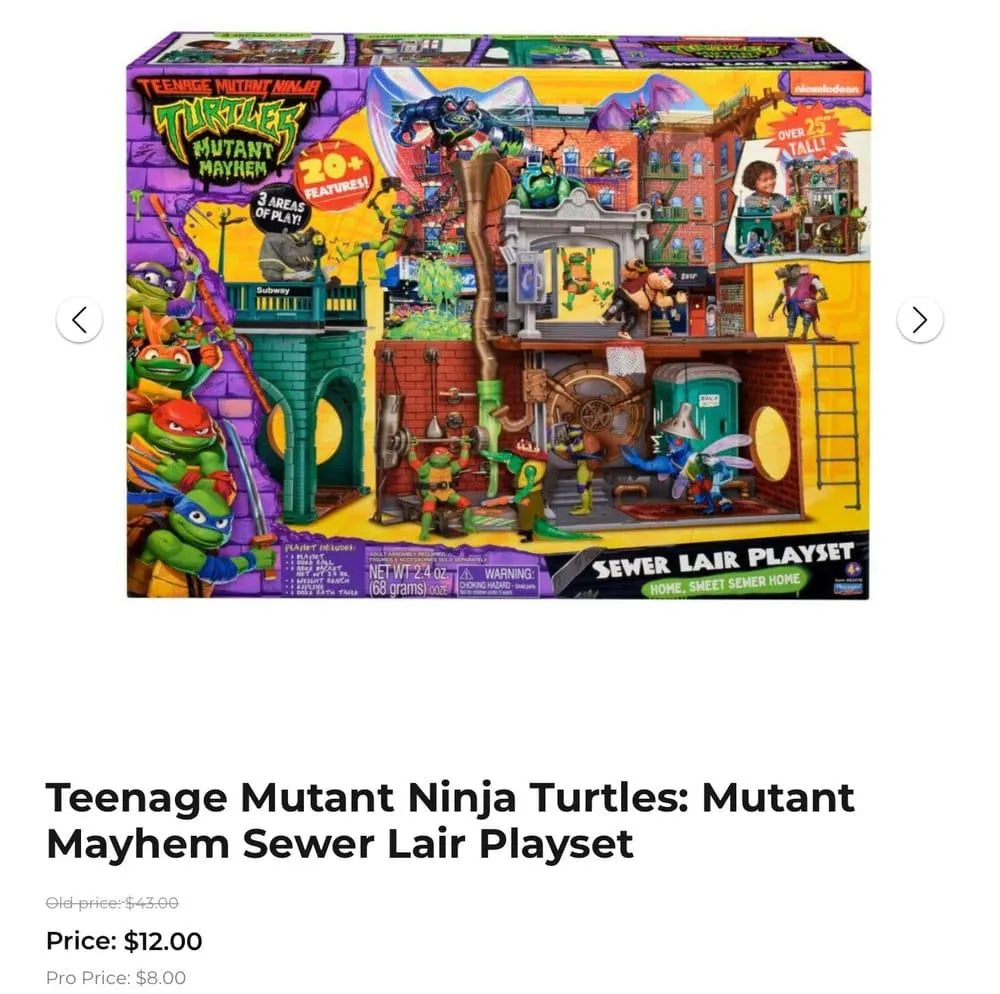Click the green Subway sign on box

pyautogui.click(x=273, y=290)
